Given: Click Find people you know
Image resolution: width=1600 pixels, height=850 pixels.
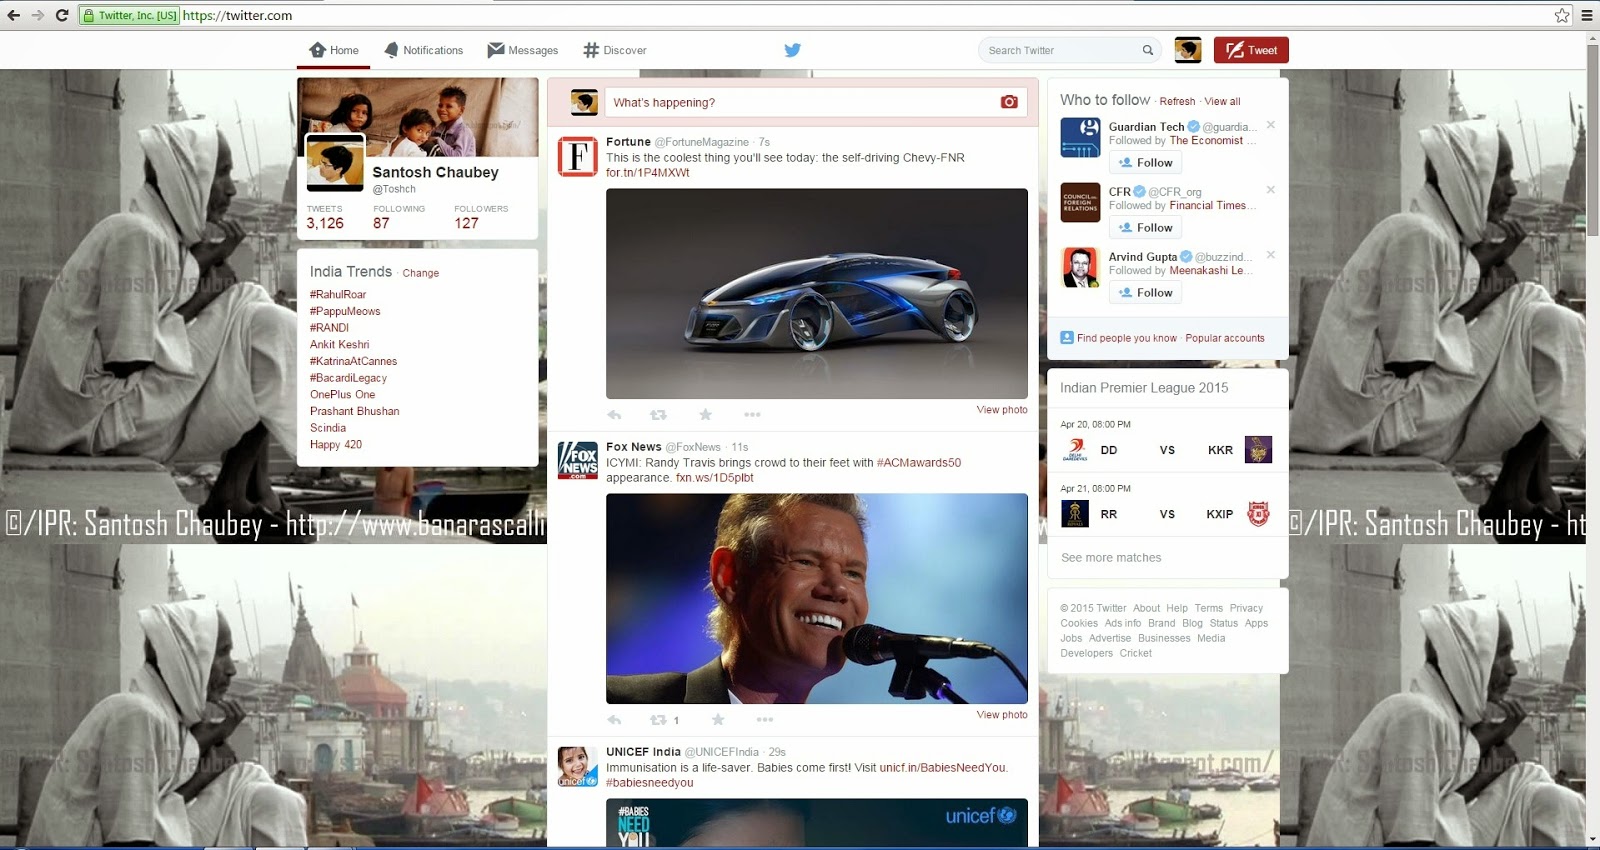Looking at the screenshot, I should tap(1127, 338).
